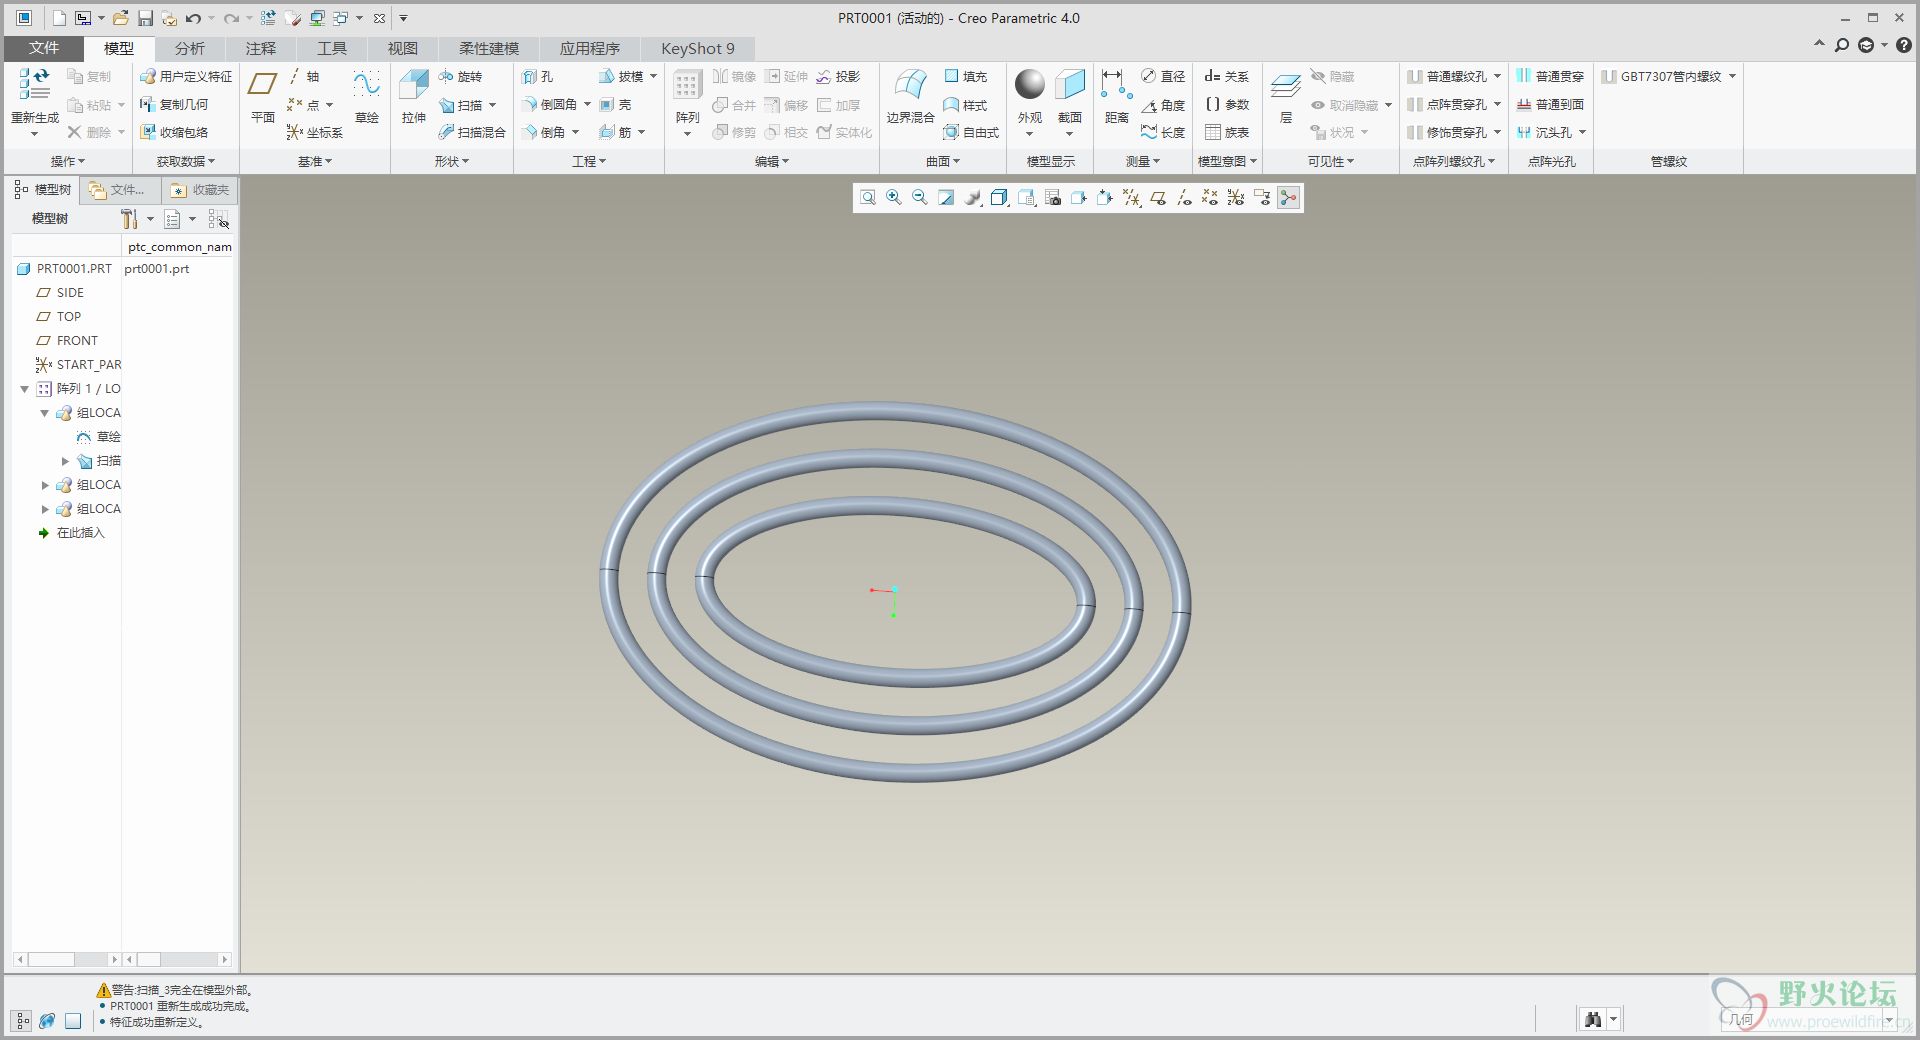Viewport: 1920px width, 1040px height.
Task: Open the 普通螺纹孔 dropdown arrow
Action: click(x=1497, y=76)
